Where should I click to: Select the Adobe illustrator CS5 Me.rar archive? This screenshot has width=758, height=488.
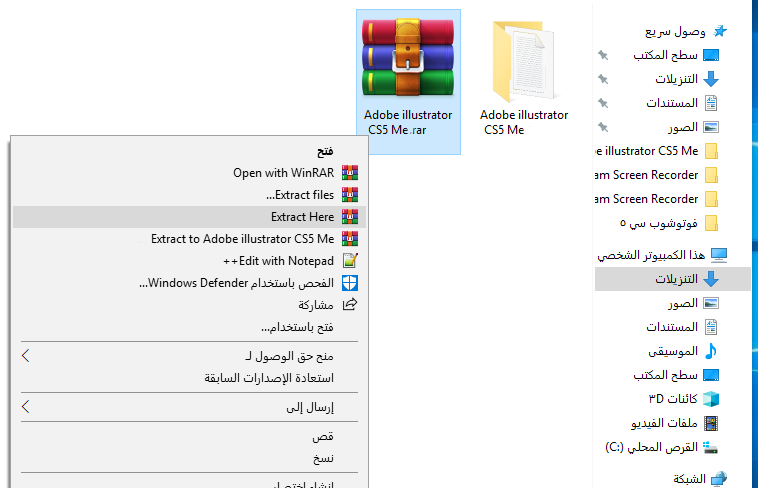[x=408, y=81]
